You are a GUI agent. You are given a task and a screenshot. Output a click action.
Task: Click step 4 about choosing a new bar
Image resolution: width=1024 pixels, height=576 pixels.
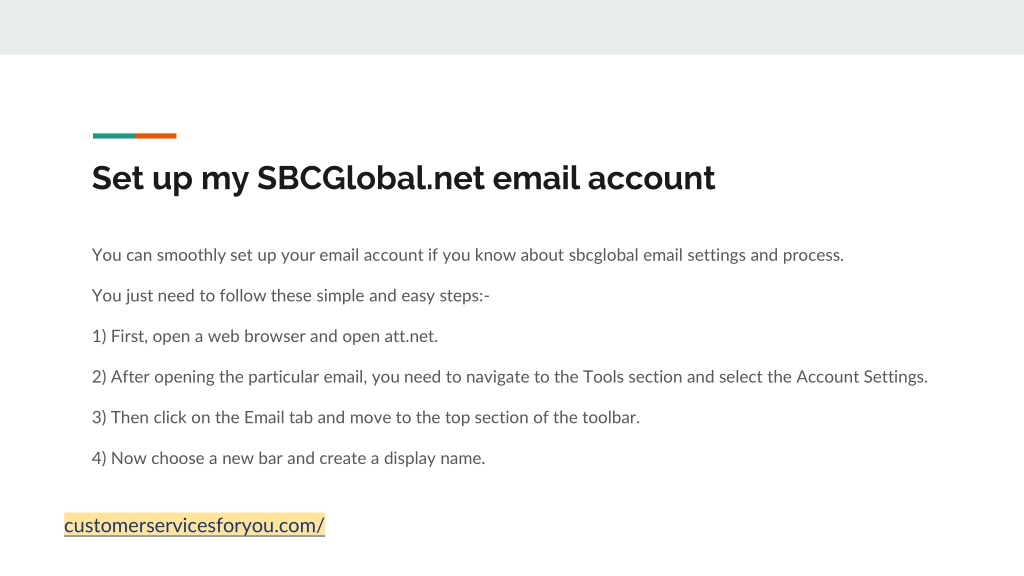coord(289,458)
